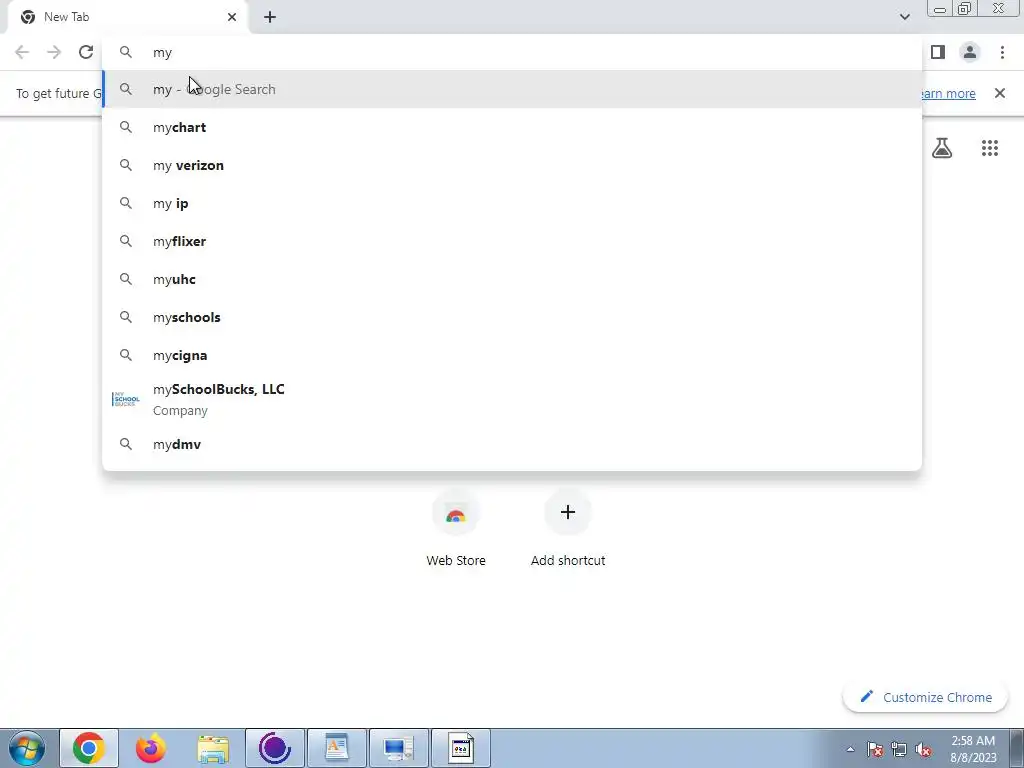Select the myschools suggestion

pos(512,317)
